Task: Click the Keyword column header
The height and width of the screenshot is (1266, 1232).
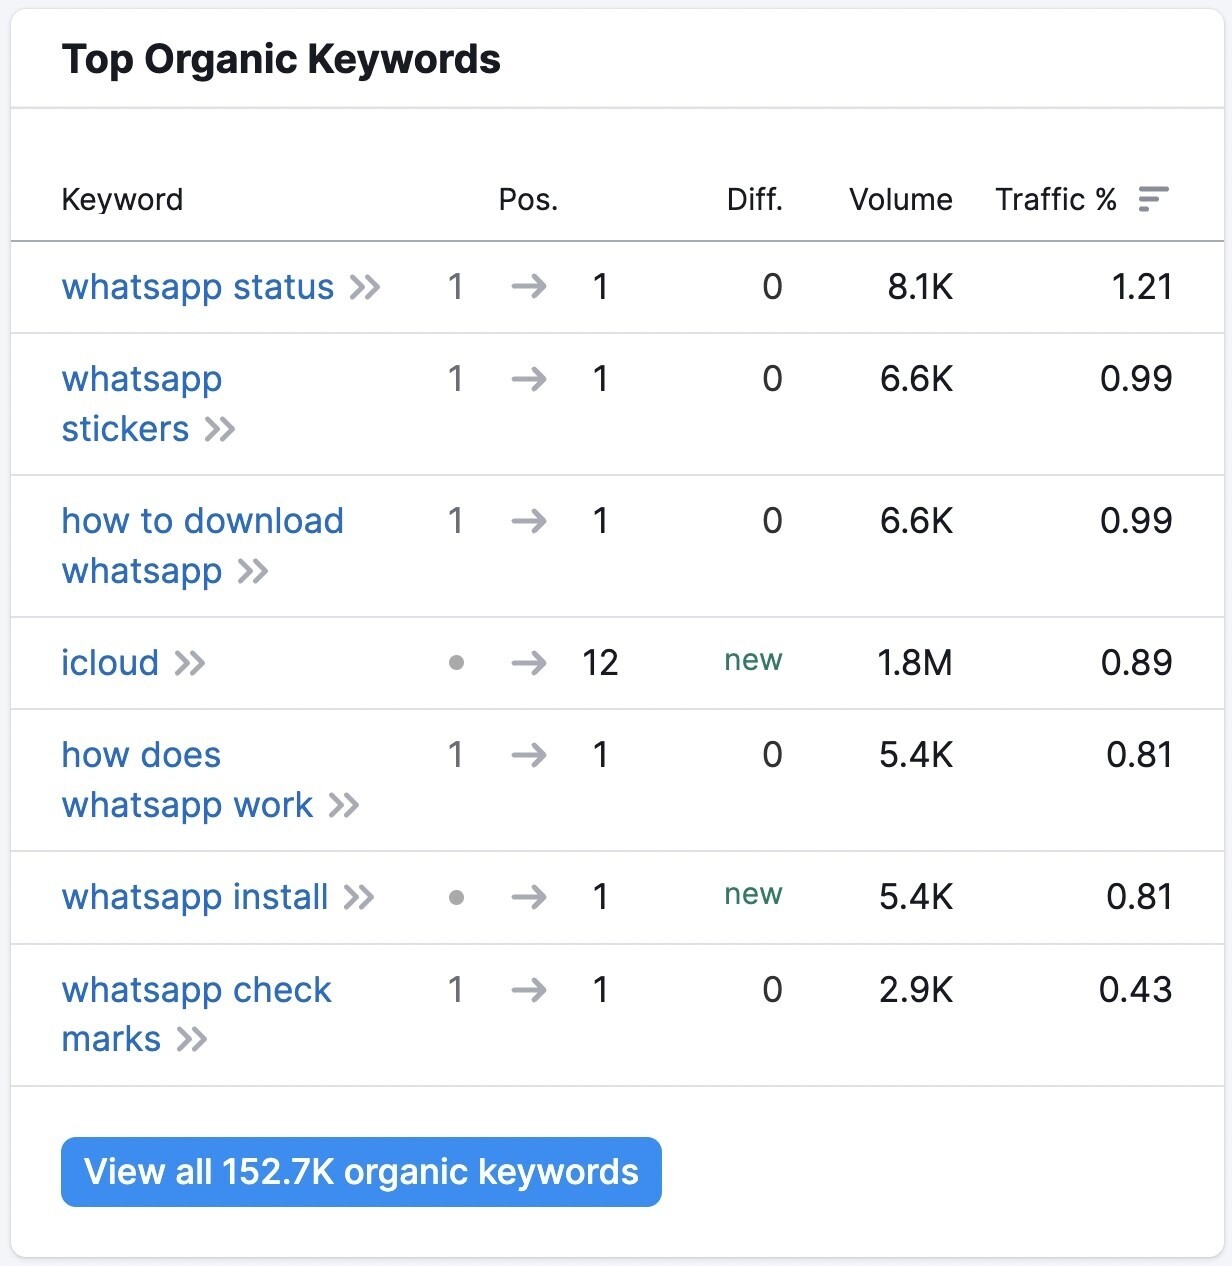Action: pyautogui.click(x=122, y=199)
